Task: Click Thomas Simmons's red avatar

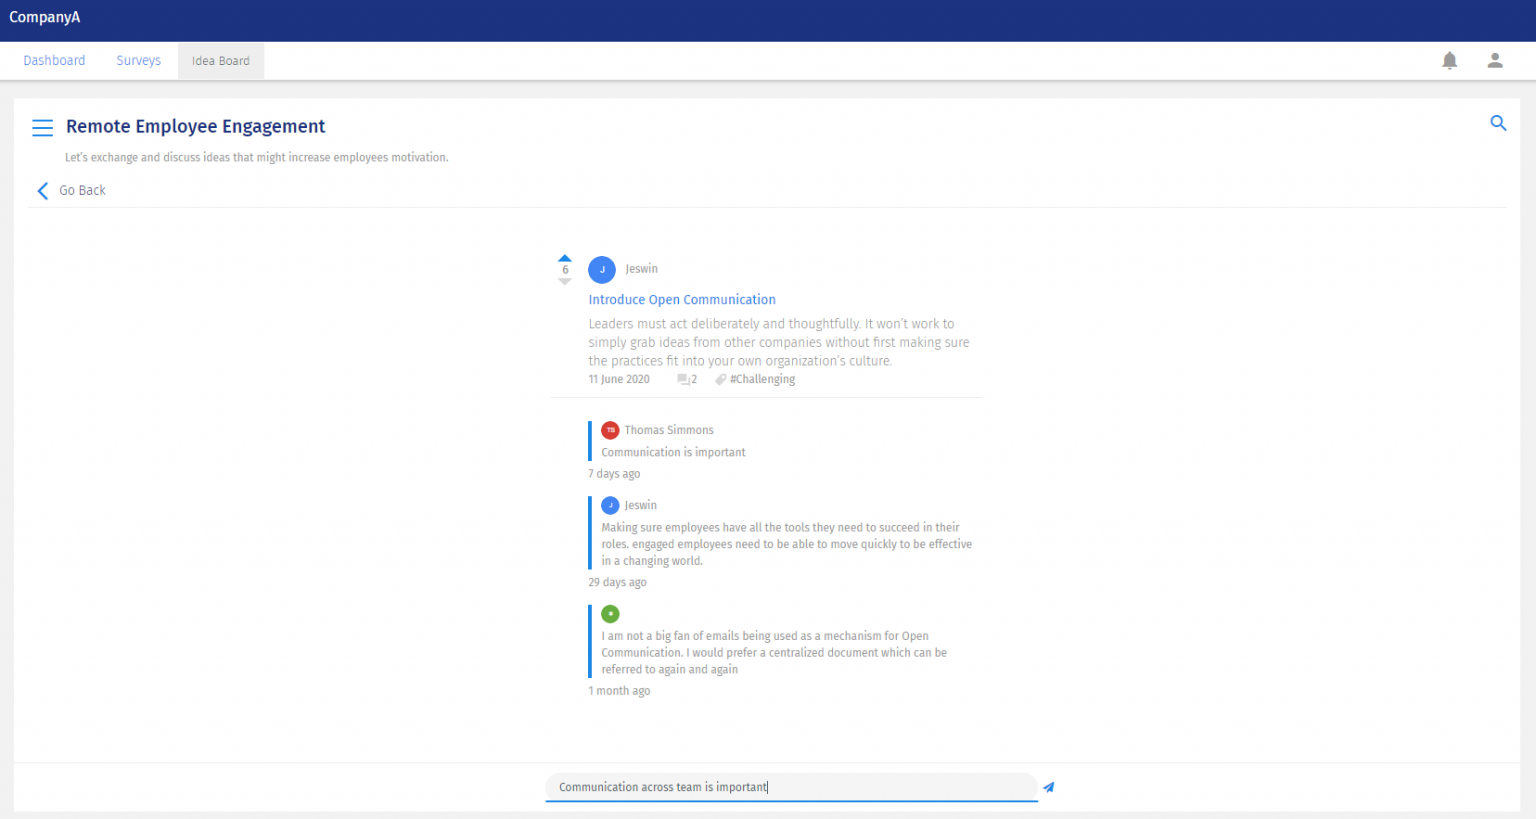Action: [610, 430]
